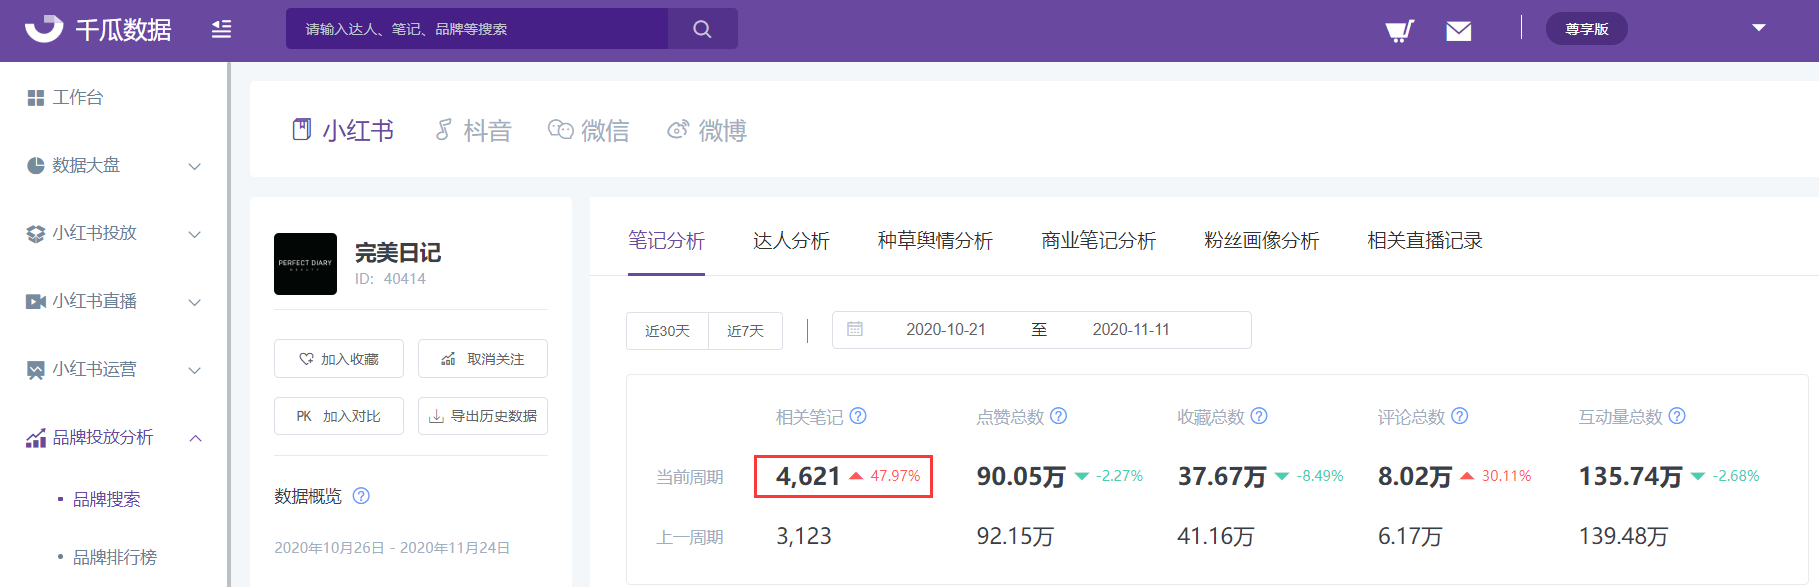Focus the search input for 达人、笔记、品牌
Screen dimensions: 1819x587
tap(477, 29)
